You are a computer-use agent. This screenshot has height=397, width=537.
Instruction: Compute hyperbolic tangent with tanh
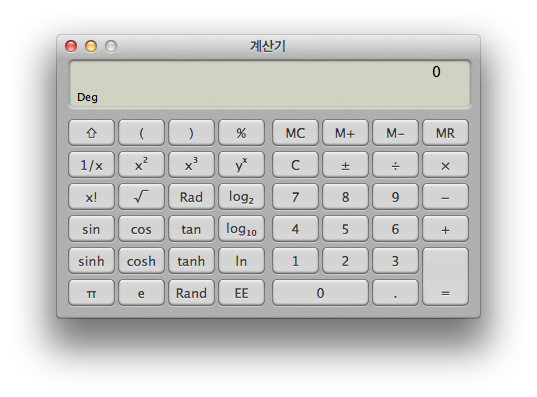coord(191,261)
